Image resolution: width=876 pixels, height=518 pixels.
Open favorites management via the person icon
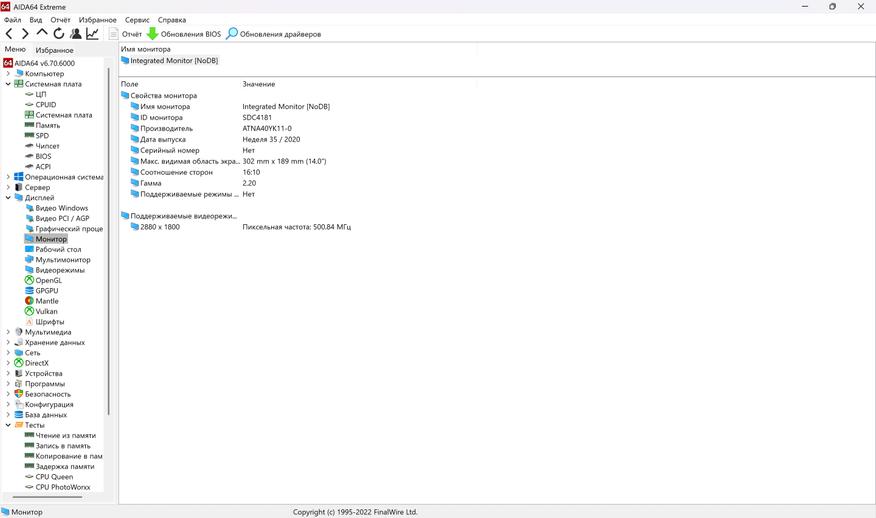[75, 34]
